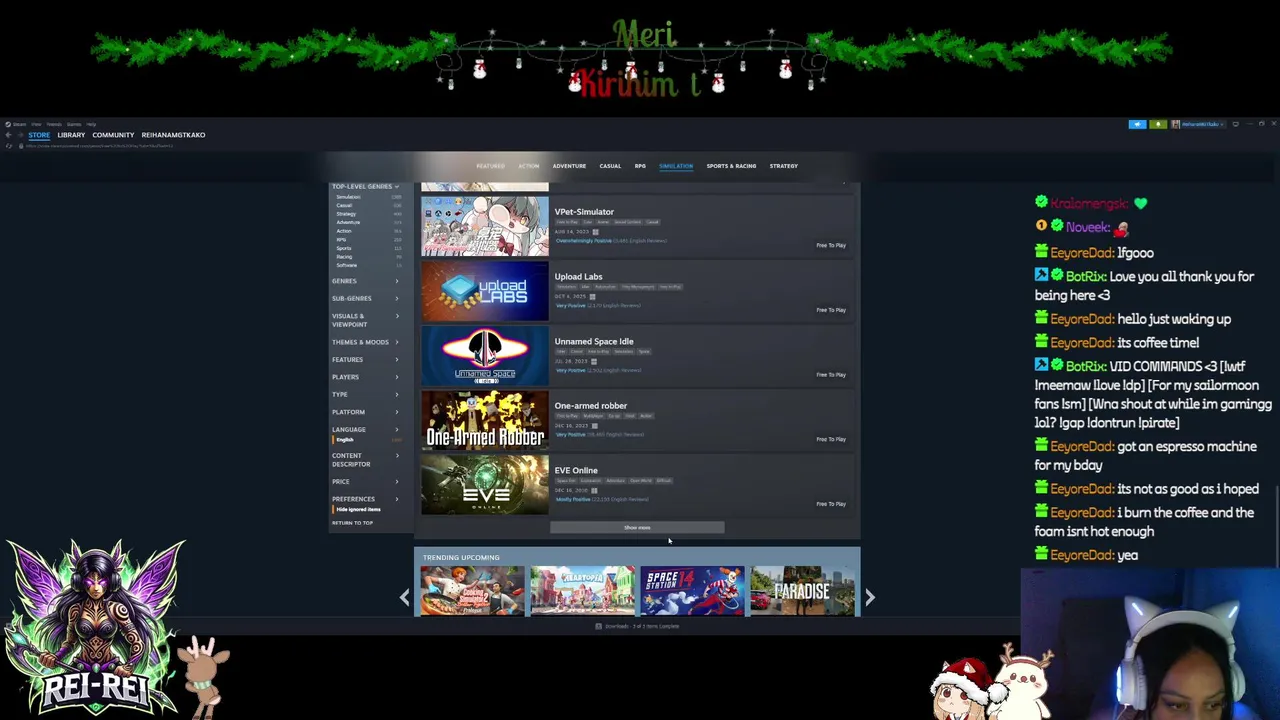Open EVE Online game title
Image resolution: width=1280 pixels, height=720 pixels.
[576, 471]
